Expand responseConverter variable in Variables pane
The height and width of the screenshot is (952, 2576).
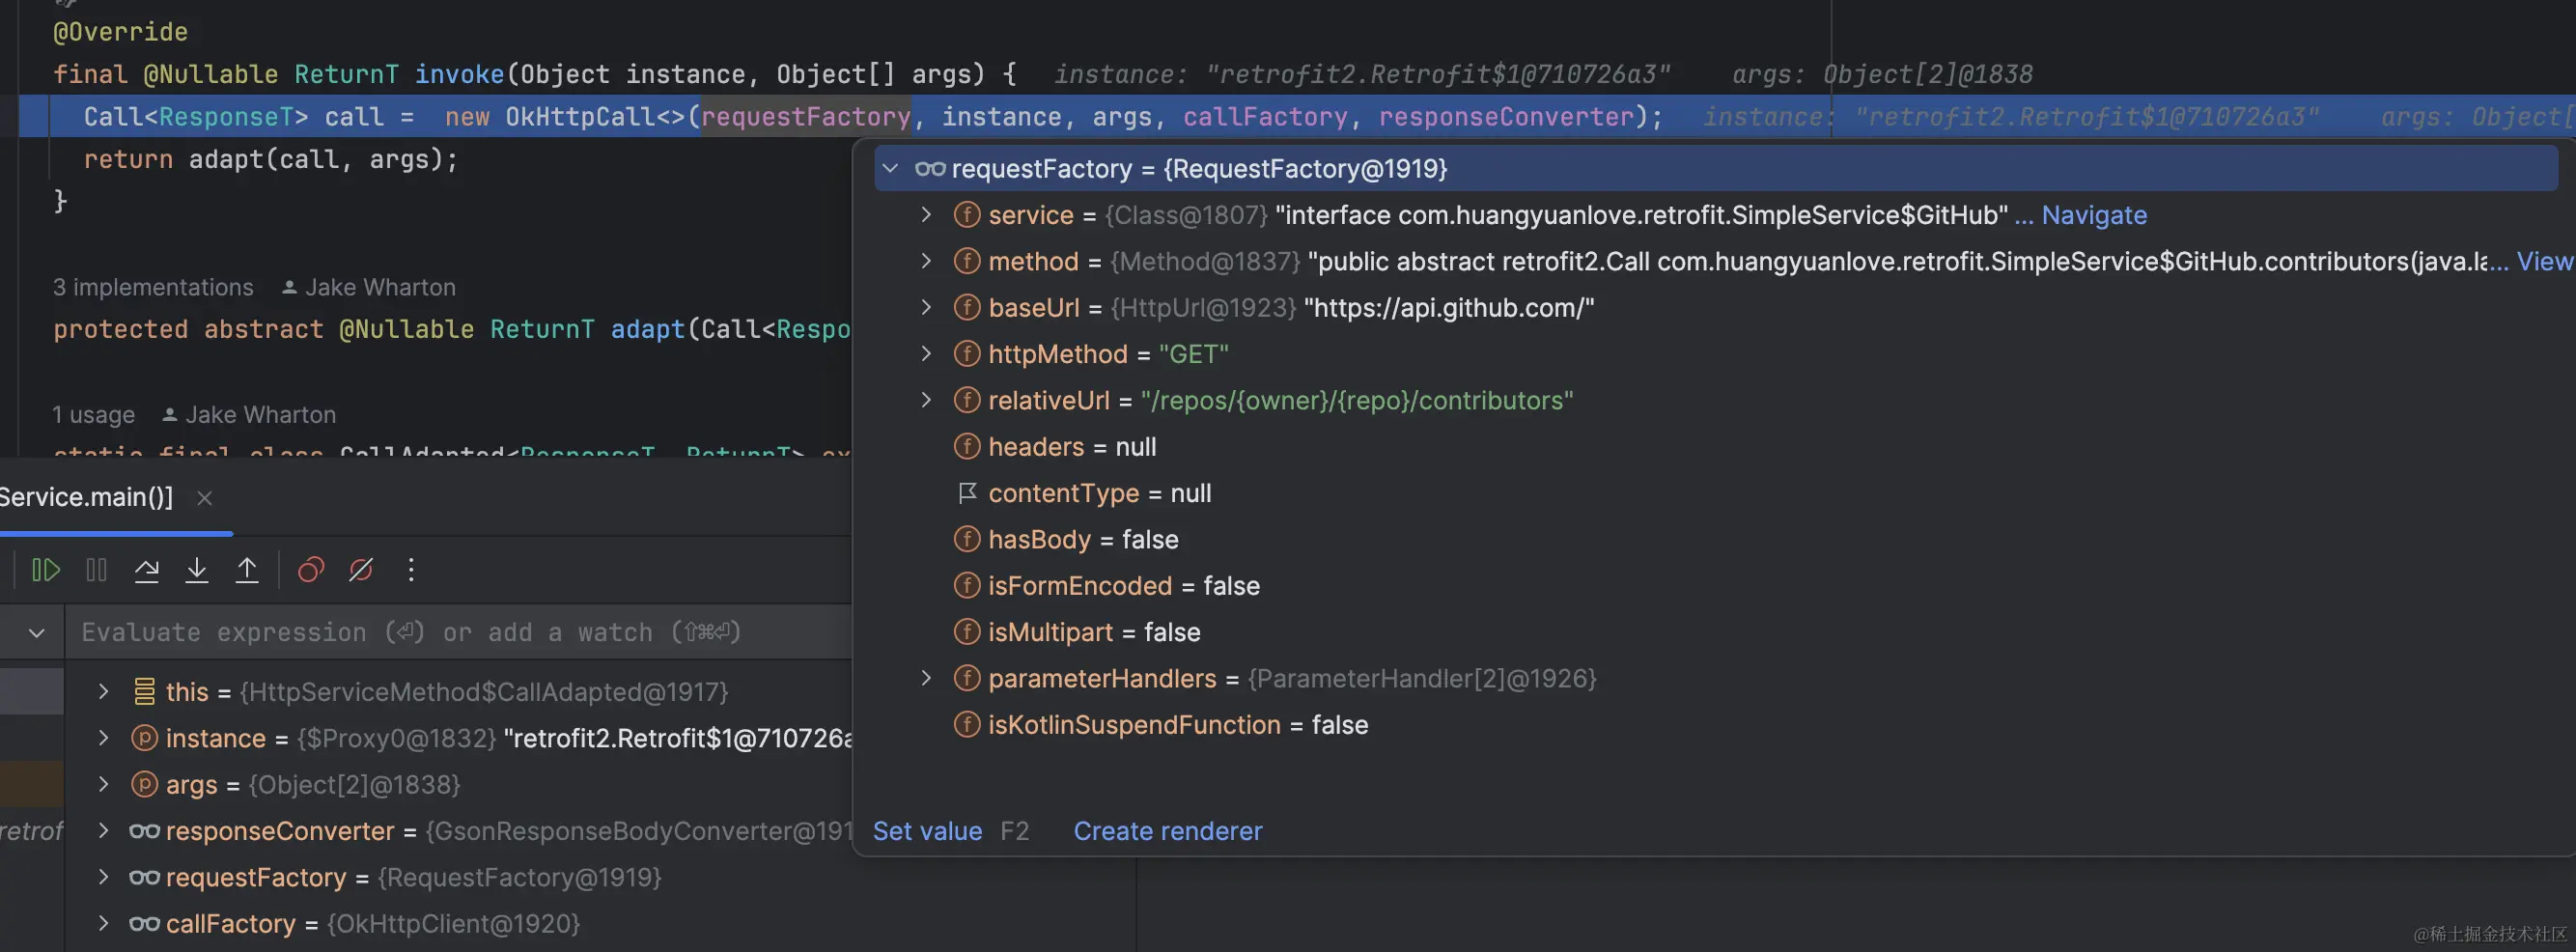coord(103,830)
